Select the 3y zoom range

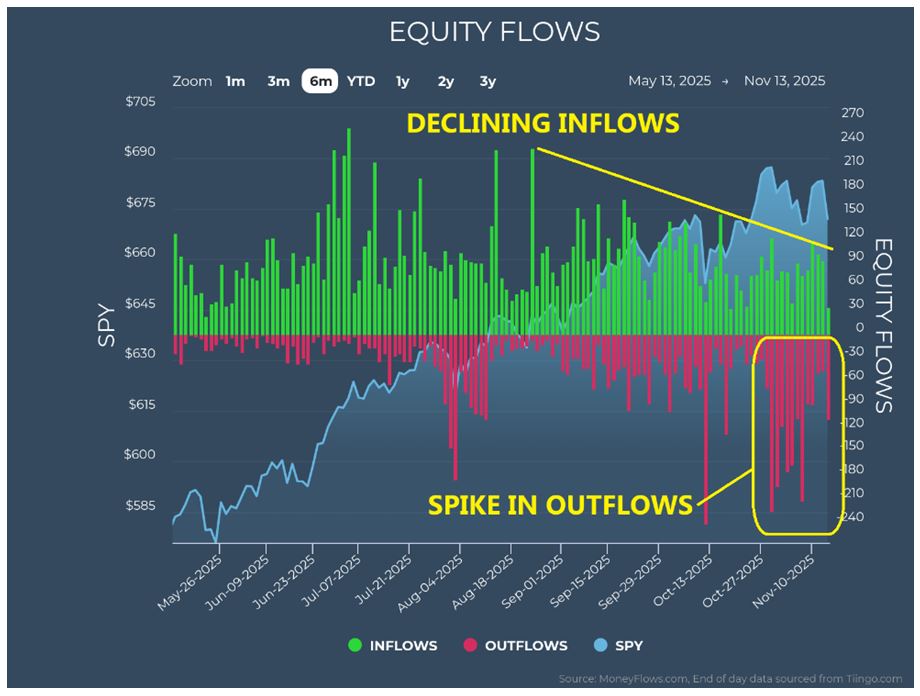tap(488, 81)
